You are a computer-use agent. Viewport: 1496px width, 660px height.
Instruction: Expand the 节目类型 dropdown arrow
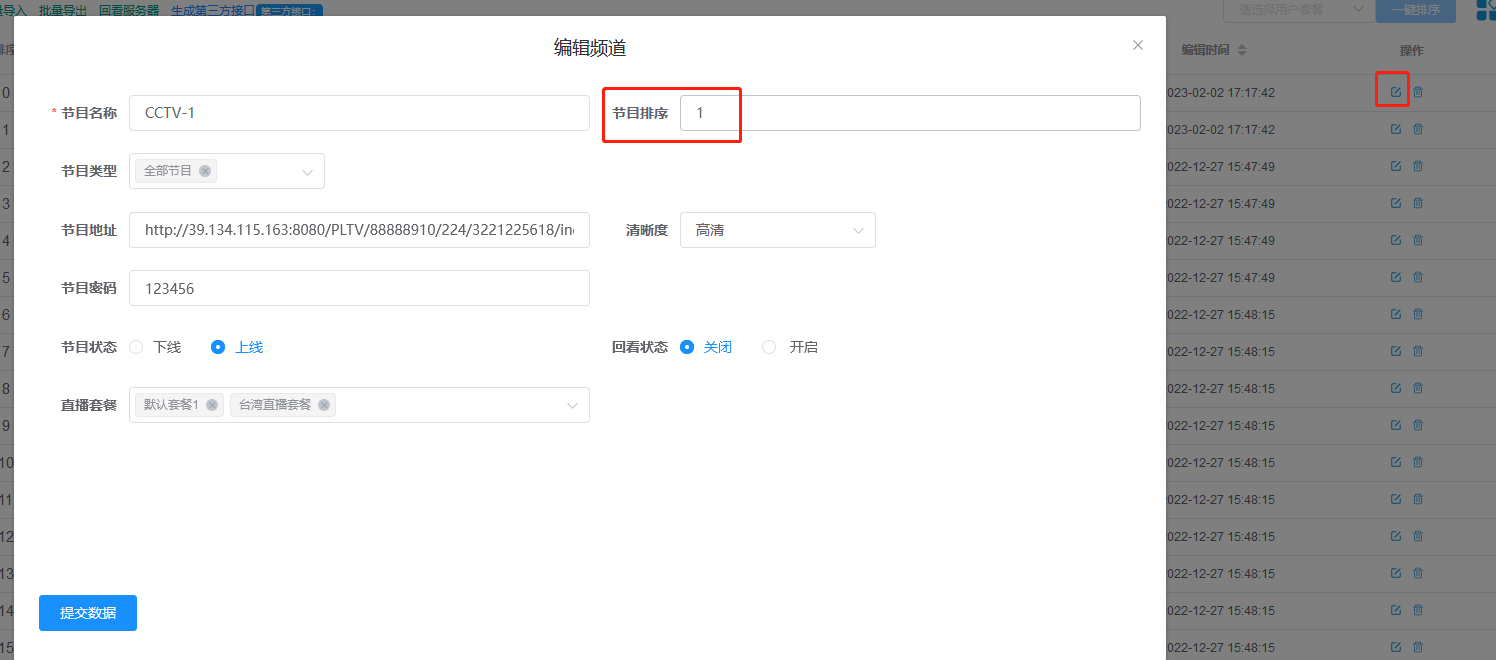pos(307,172)
